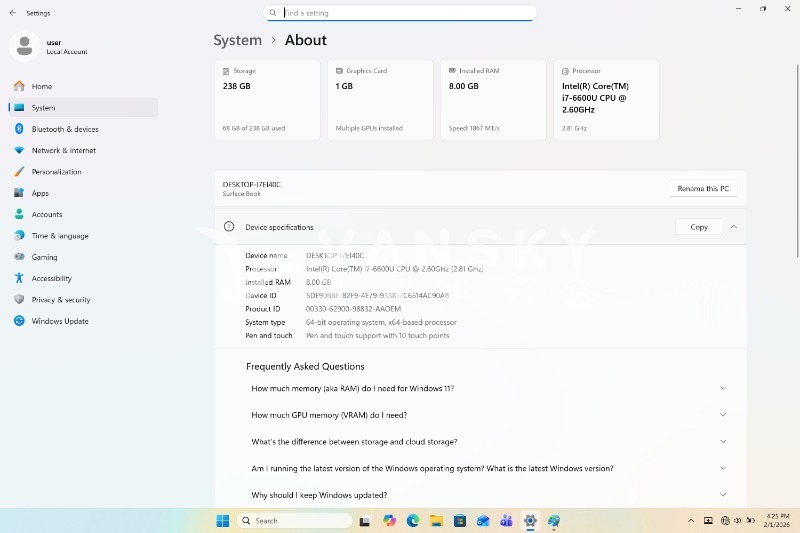Click the Settings gear taskbar icon
The width and height of the screenshot is (800, 533).
(530, 521)
